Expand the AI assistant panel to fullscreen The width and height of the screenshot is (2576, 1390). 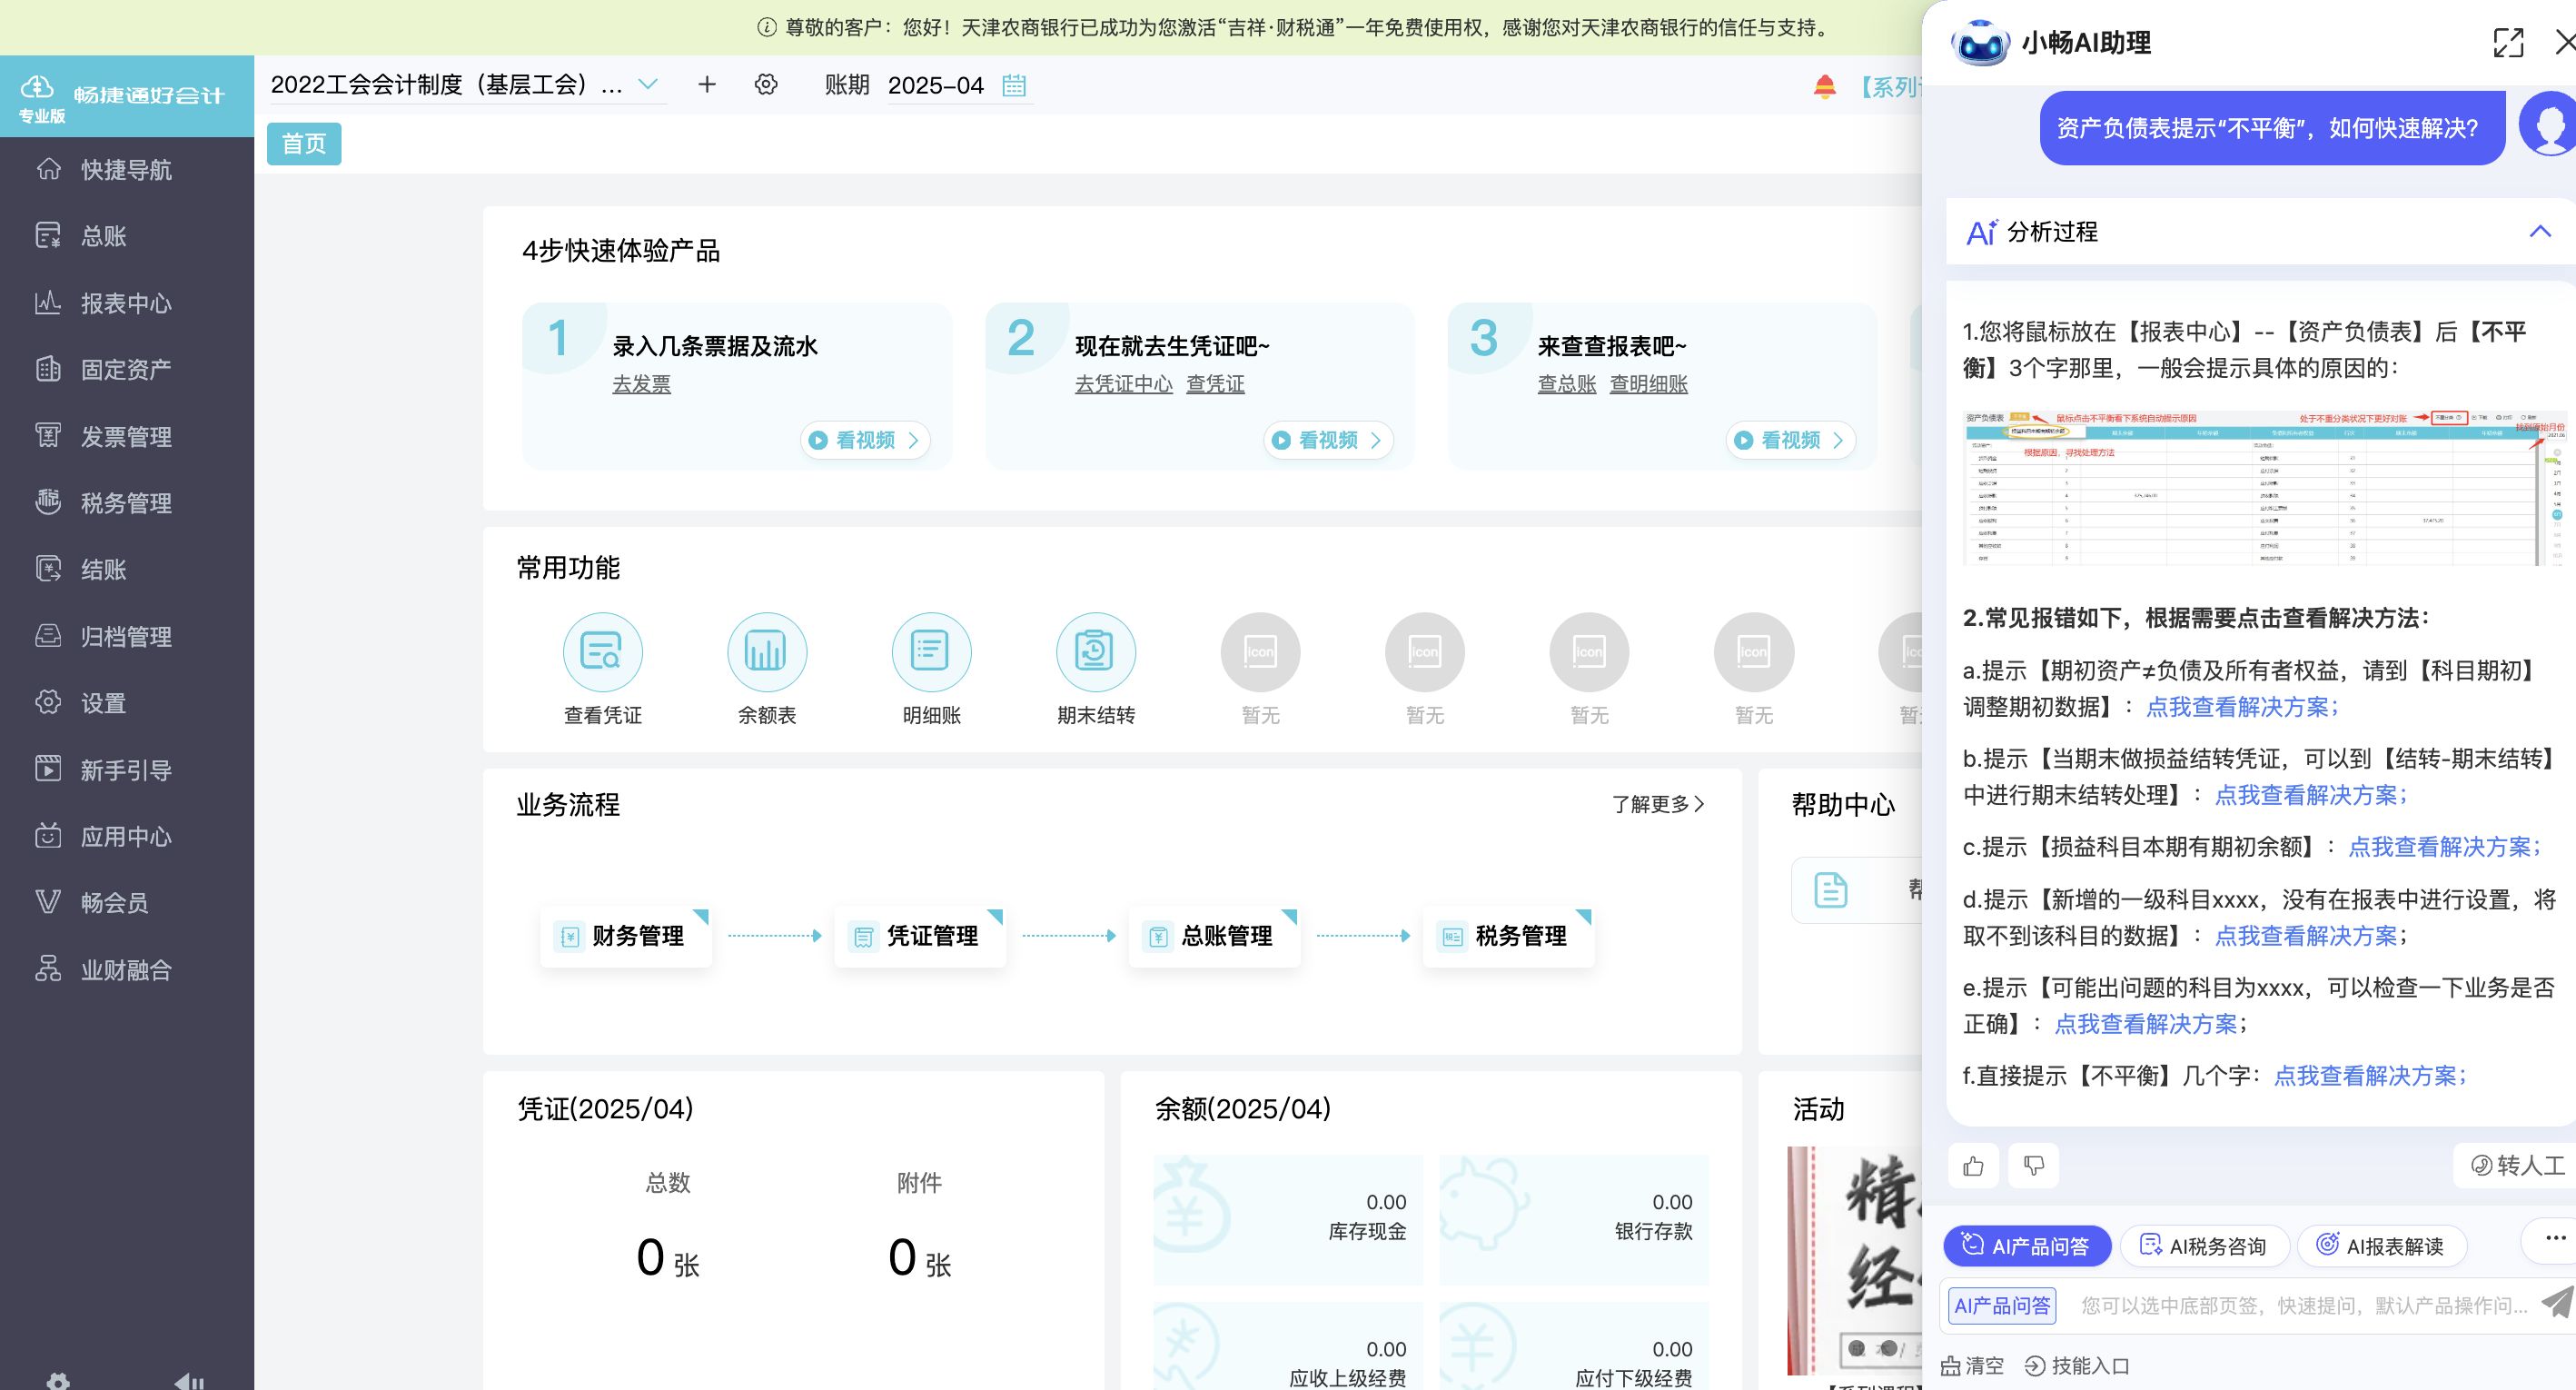[2507, 43]
